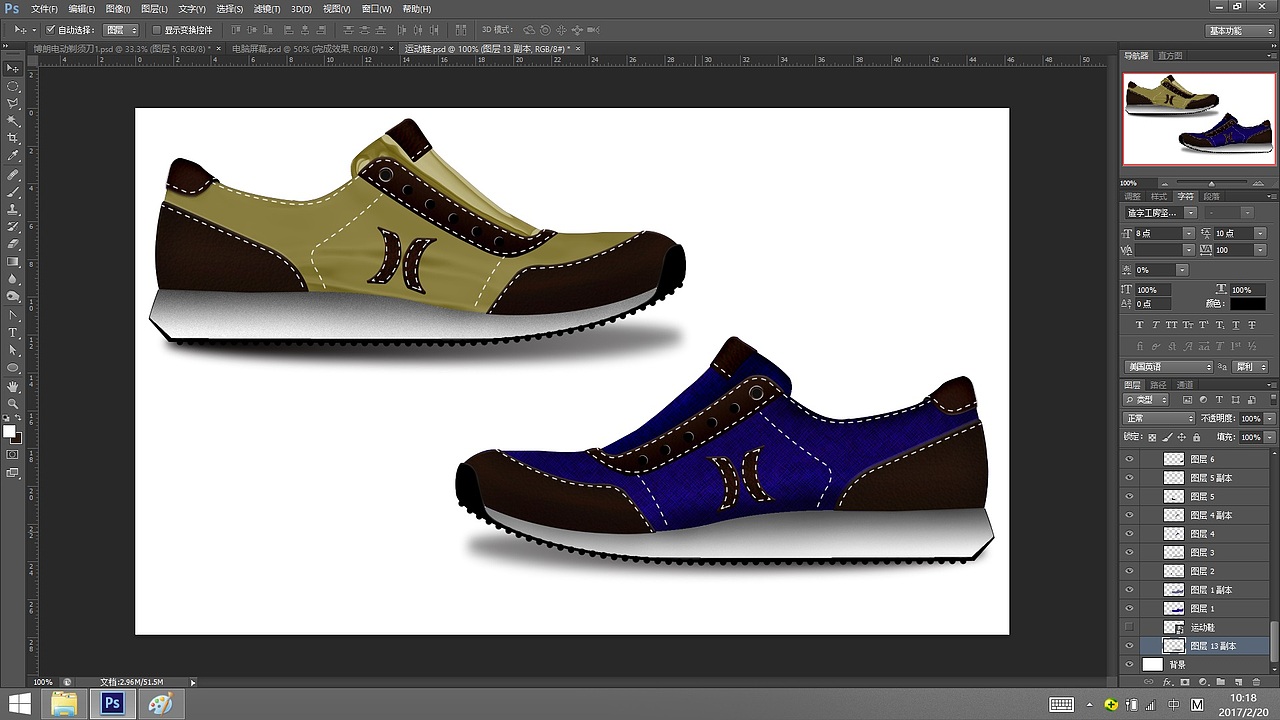Select the Clone Stamp tool

13,209
